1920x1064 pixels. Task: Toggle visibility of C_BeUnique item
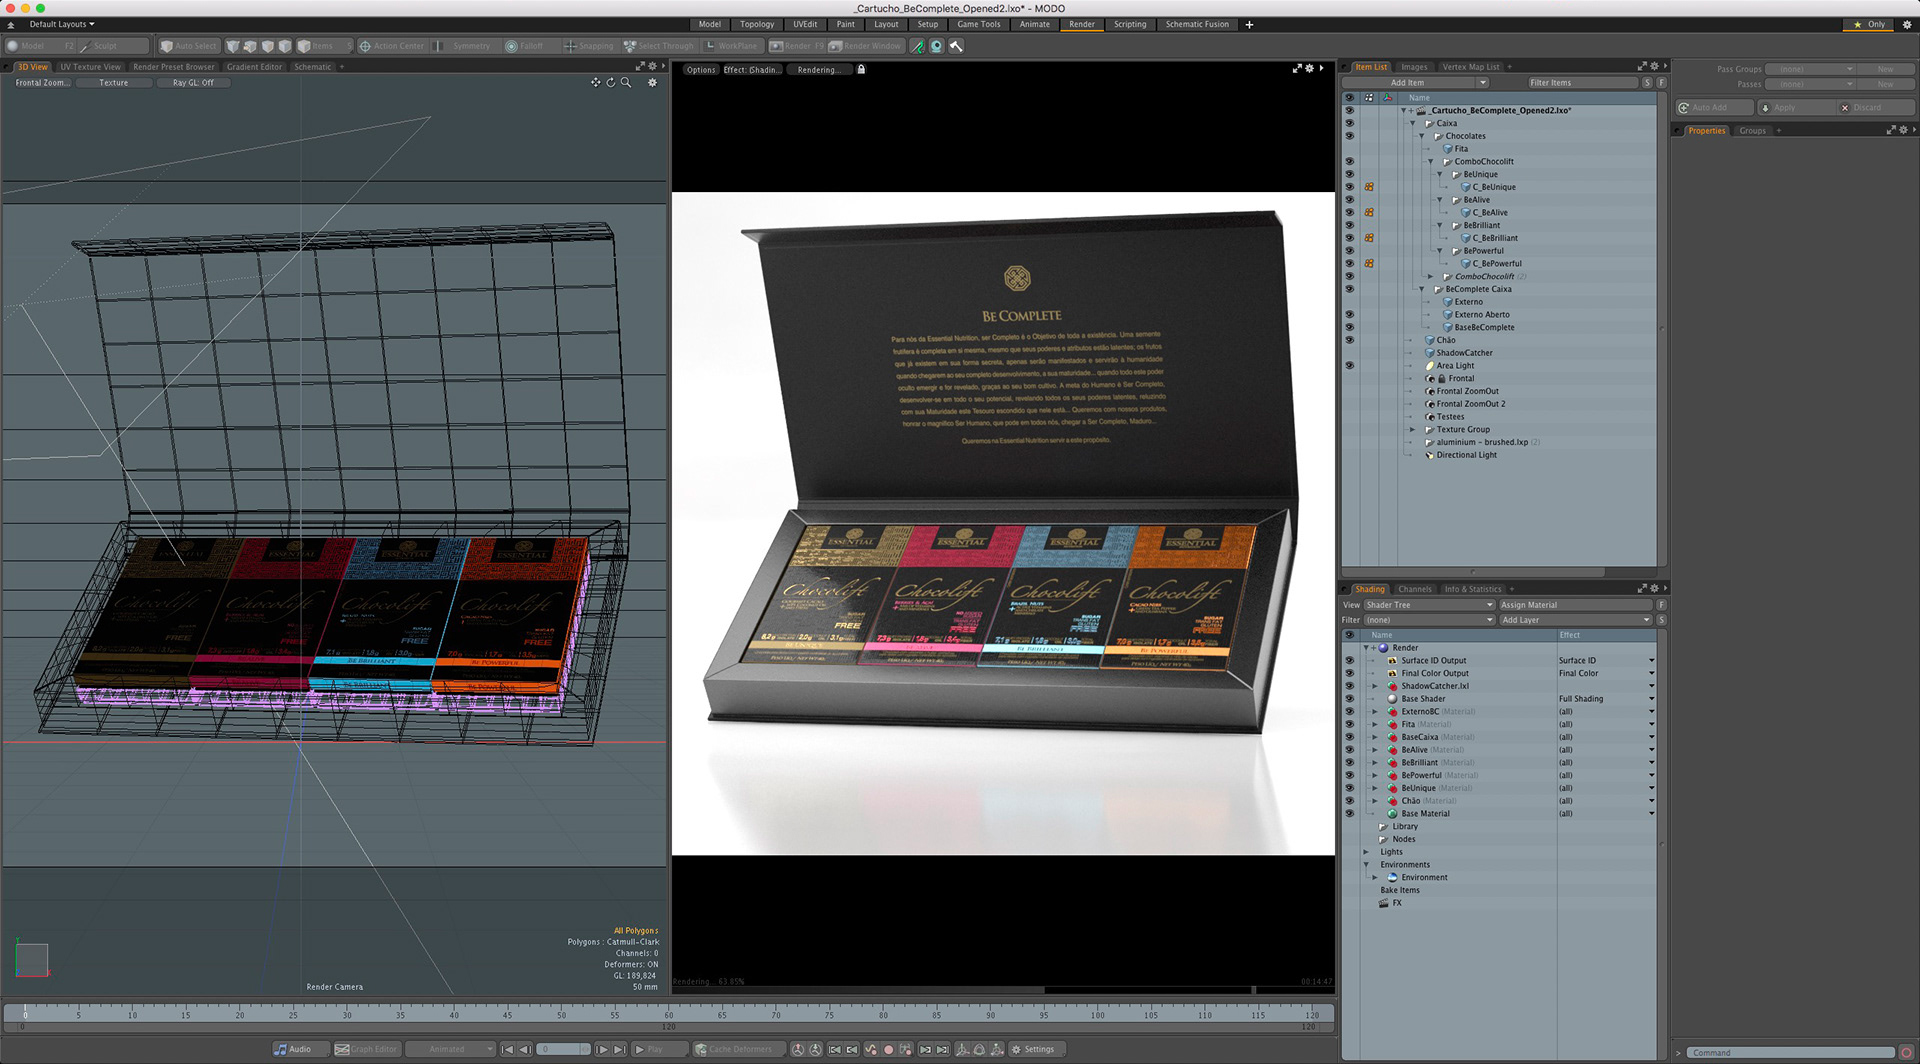tap(1349, 187)
